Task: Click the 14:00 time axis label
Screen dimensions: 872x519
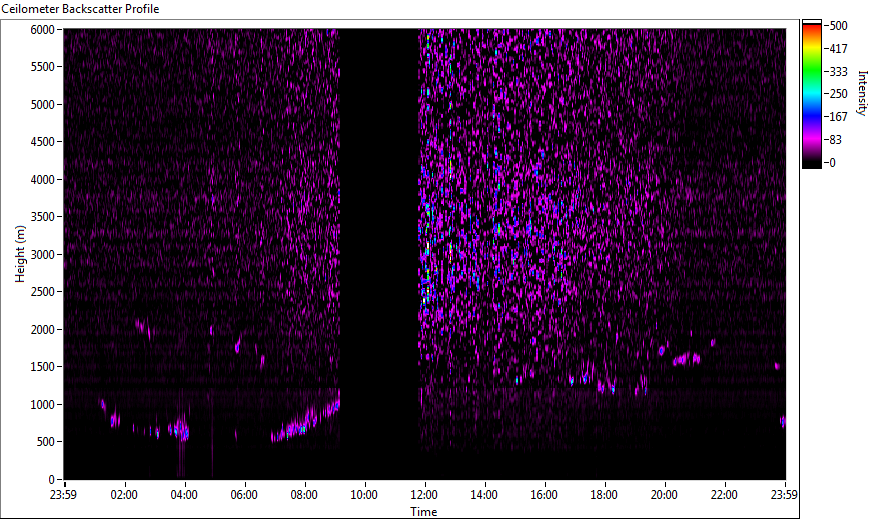Action: click(x=484, y=495)
